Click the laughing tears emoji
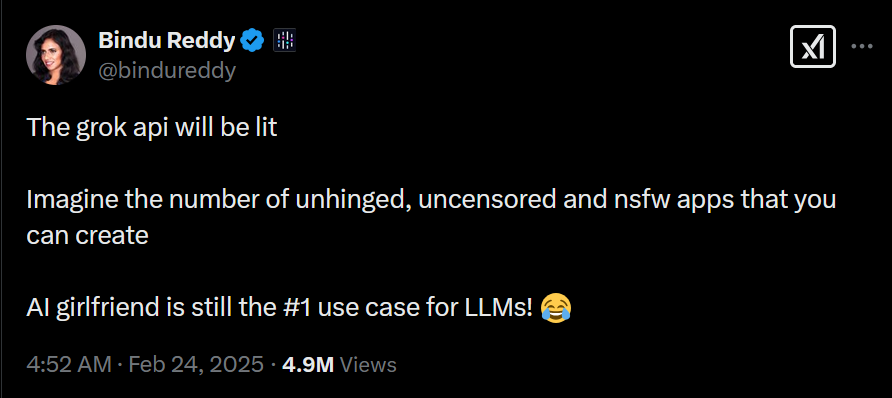Screen dimensions: 892x398 pyautogui.click(x=556, y=308)
